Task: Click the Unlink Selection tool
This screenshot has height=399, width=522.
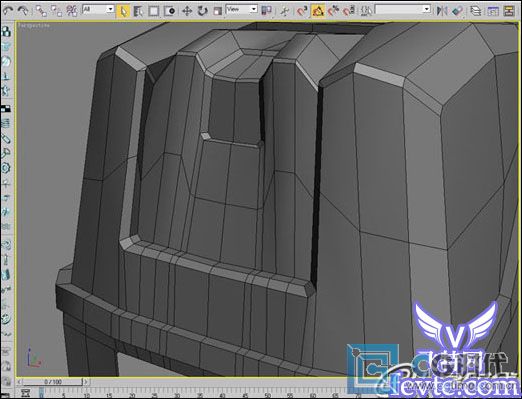Action: (57, 11)
